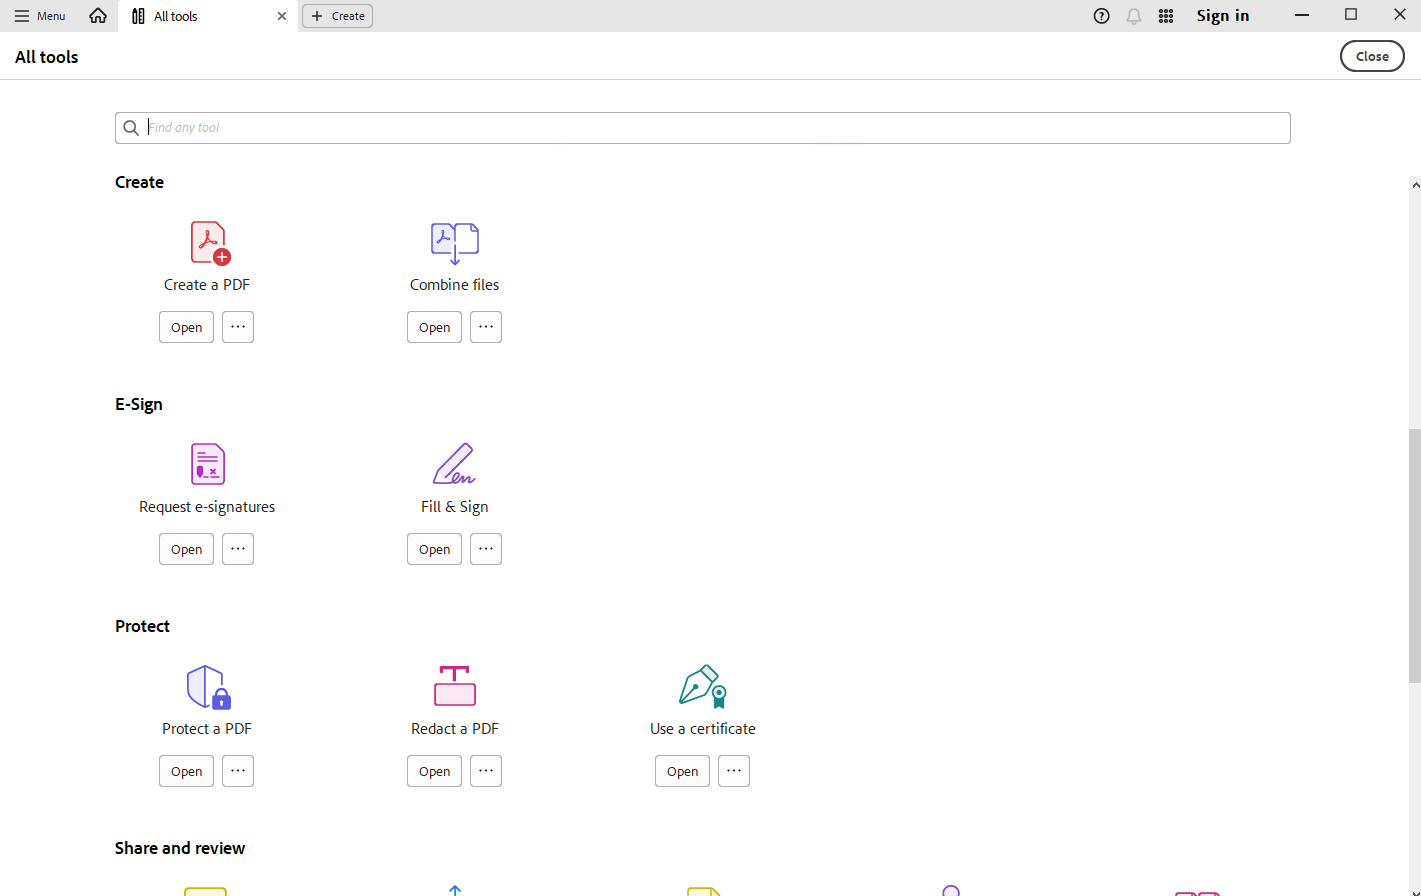
Task: Click the Protect a PDF shield icon
Action: click(x=208, y=687)
